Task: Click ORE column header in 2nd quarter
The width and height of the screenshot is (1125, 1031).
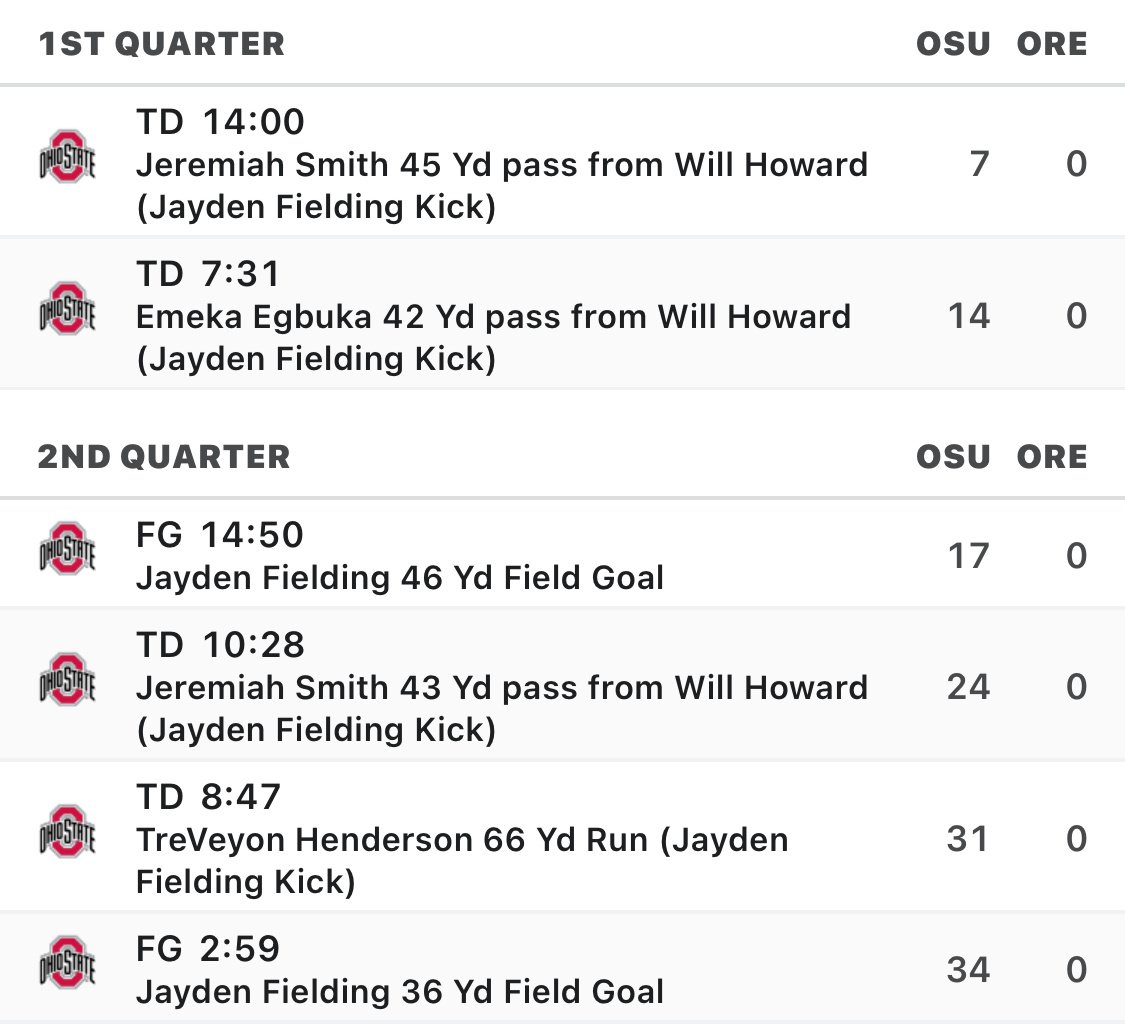Action: tap(1051, 457)
